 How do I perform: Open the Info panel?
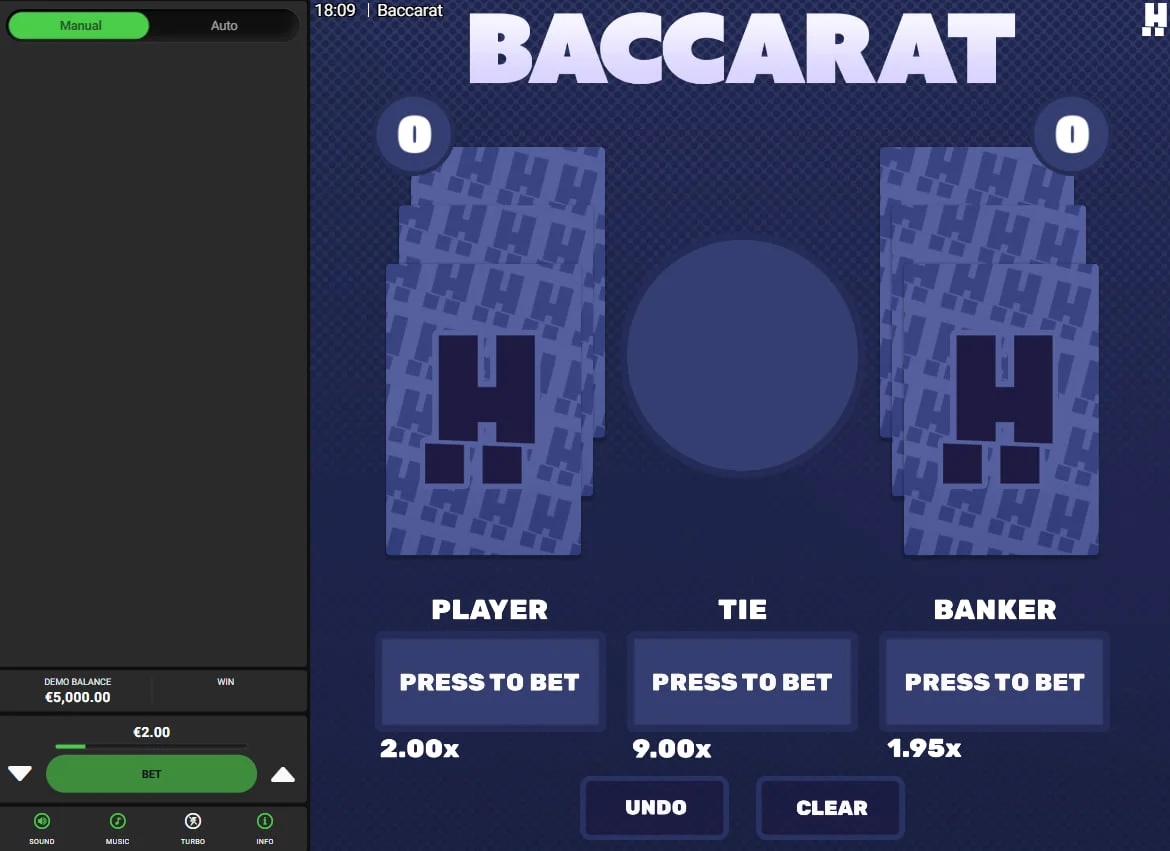[x=265, y=821]
